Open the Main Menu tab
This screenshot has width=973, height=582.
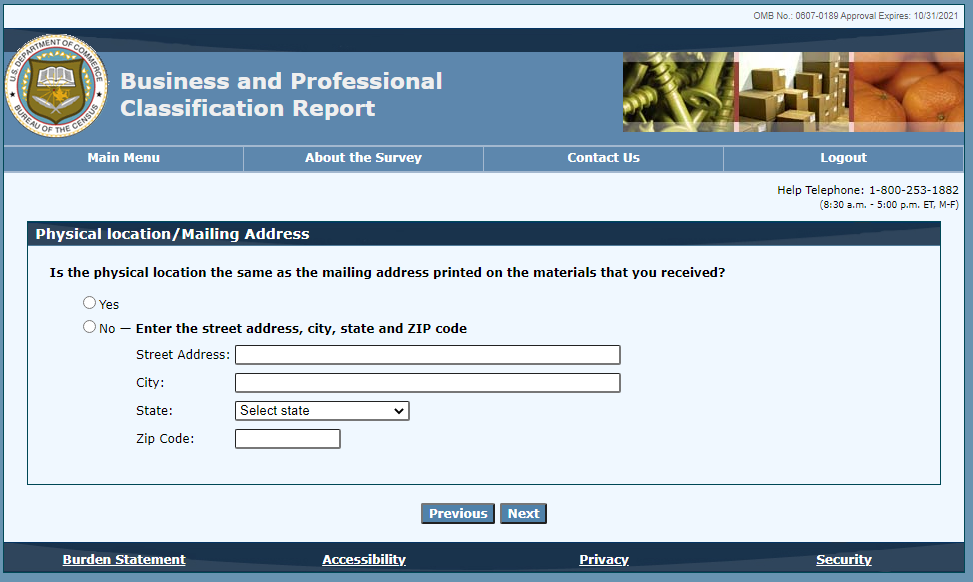[x=123, y=158]
